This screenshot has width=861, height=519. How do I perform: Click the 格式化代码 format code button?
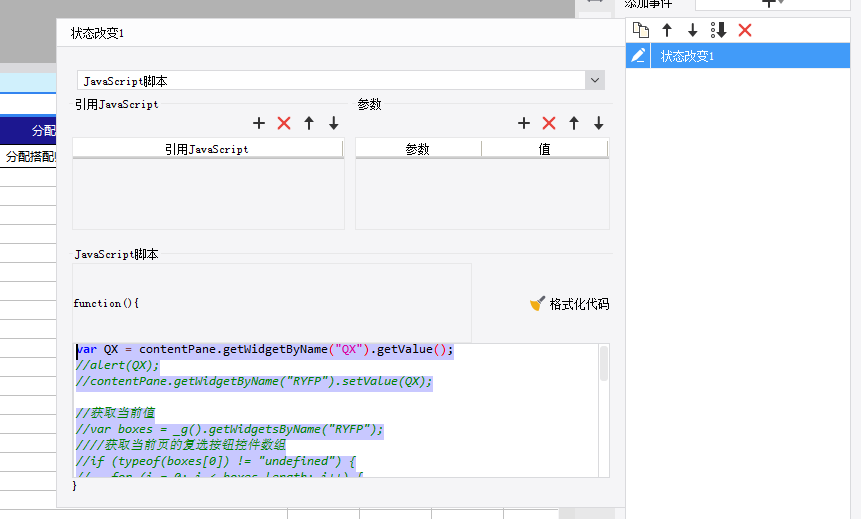pos(569,304)
